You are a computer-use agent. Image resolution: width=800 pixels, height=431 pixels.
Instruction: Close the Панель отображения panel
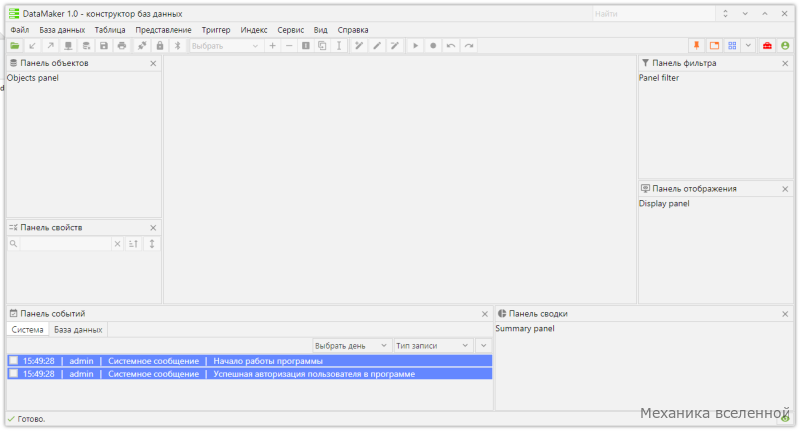785,189
